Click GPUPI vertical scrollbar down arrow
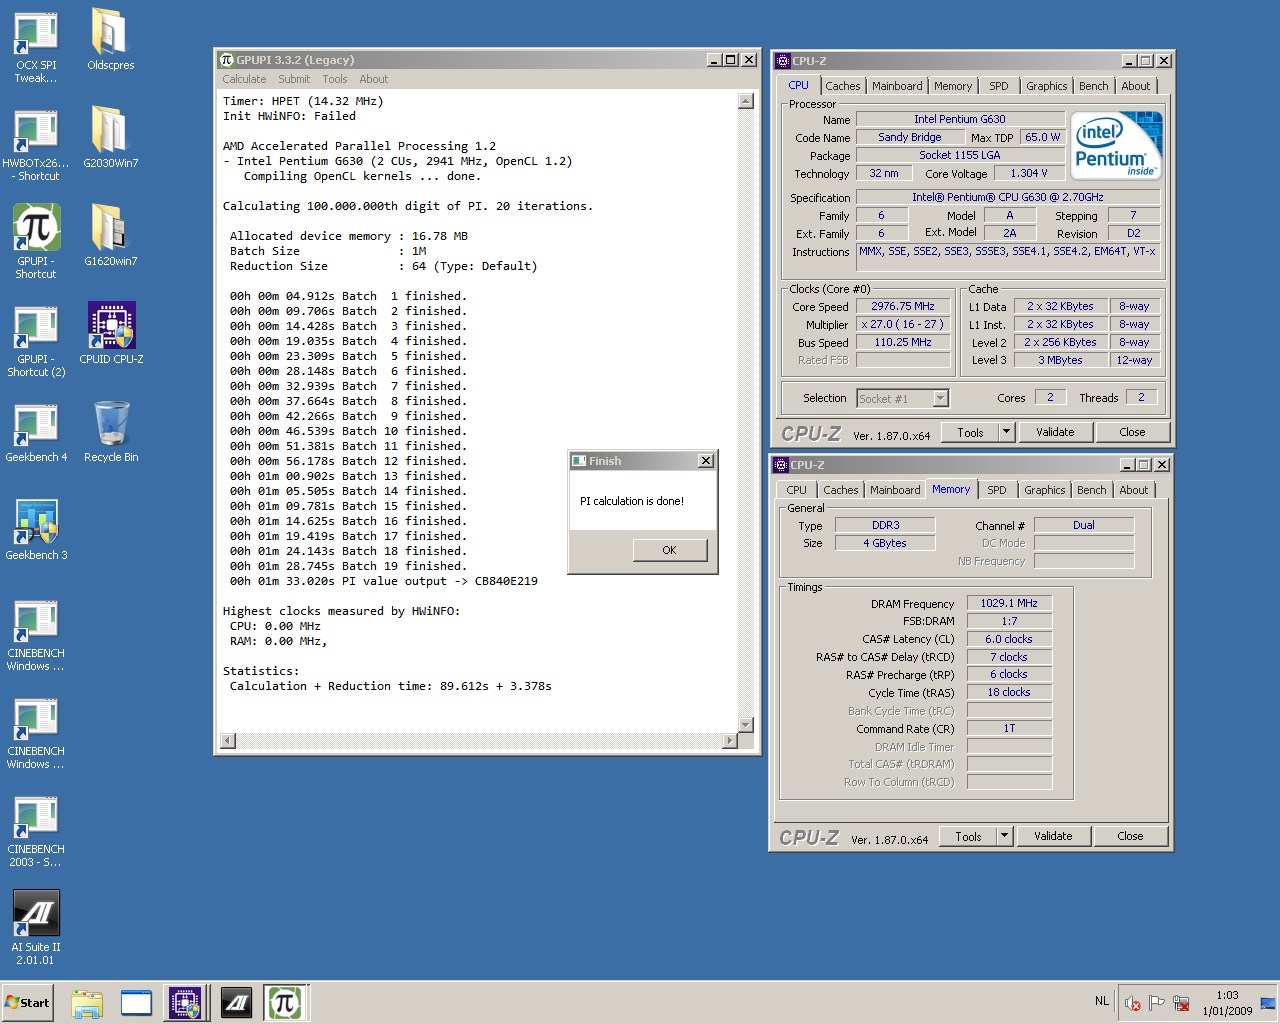The width and height of the screenshot is (1280, 1024). pos(745,725)
